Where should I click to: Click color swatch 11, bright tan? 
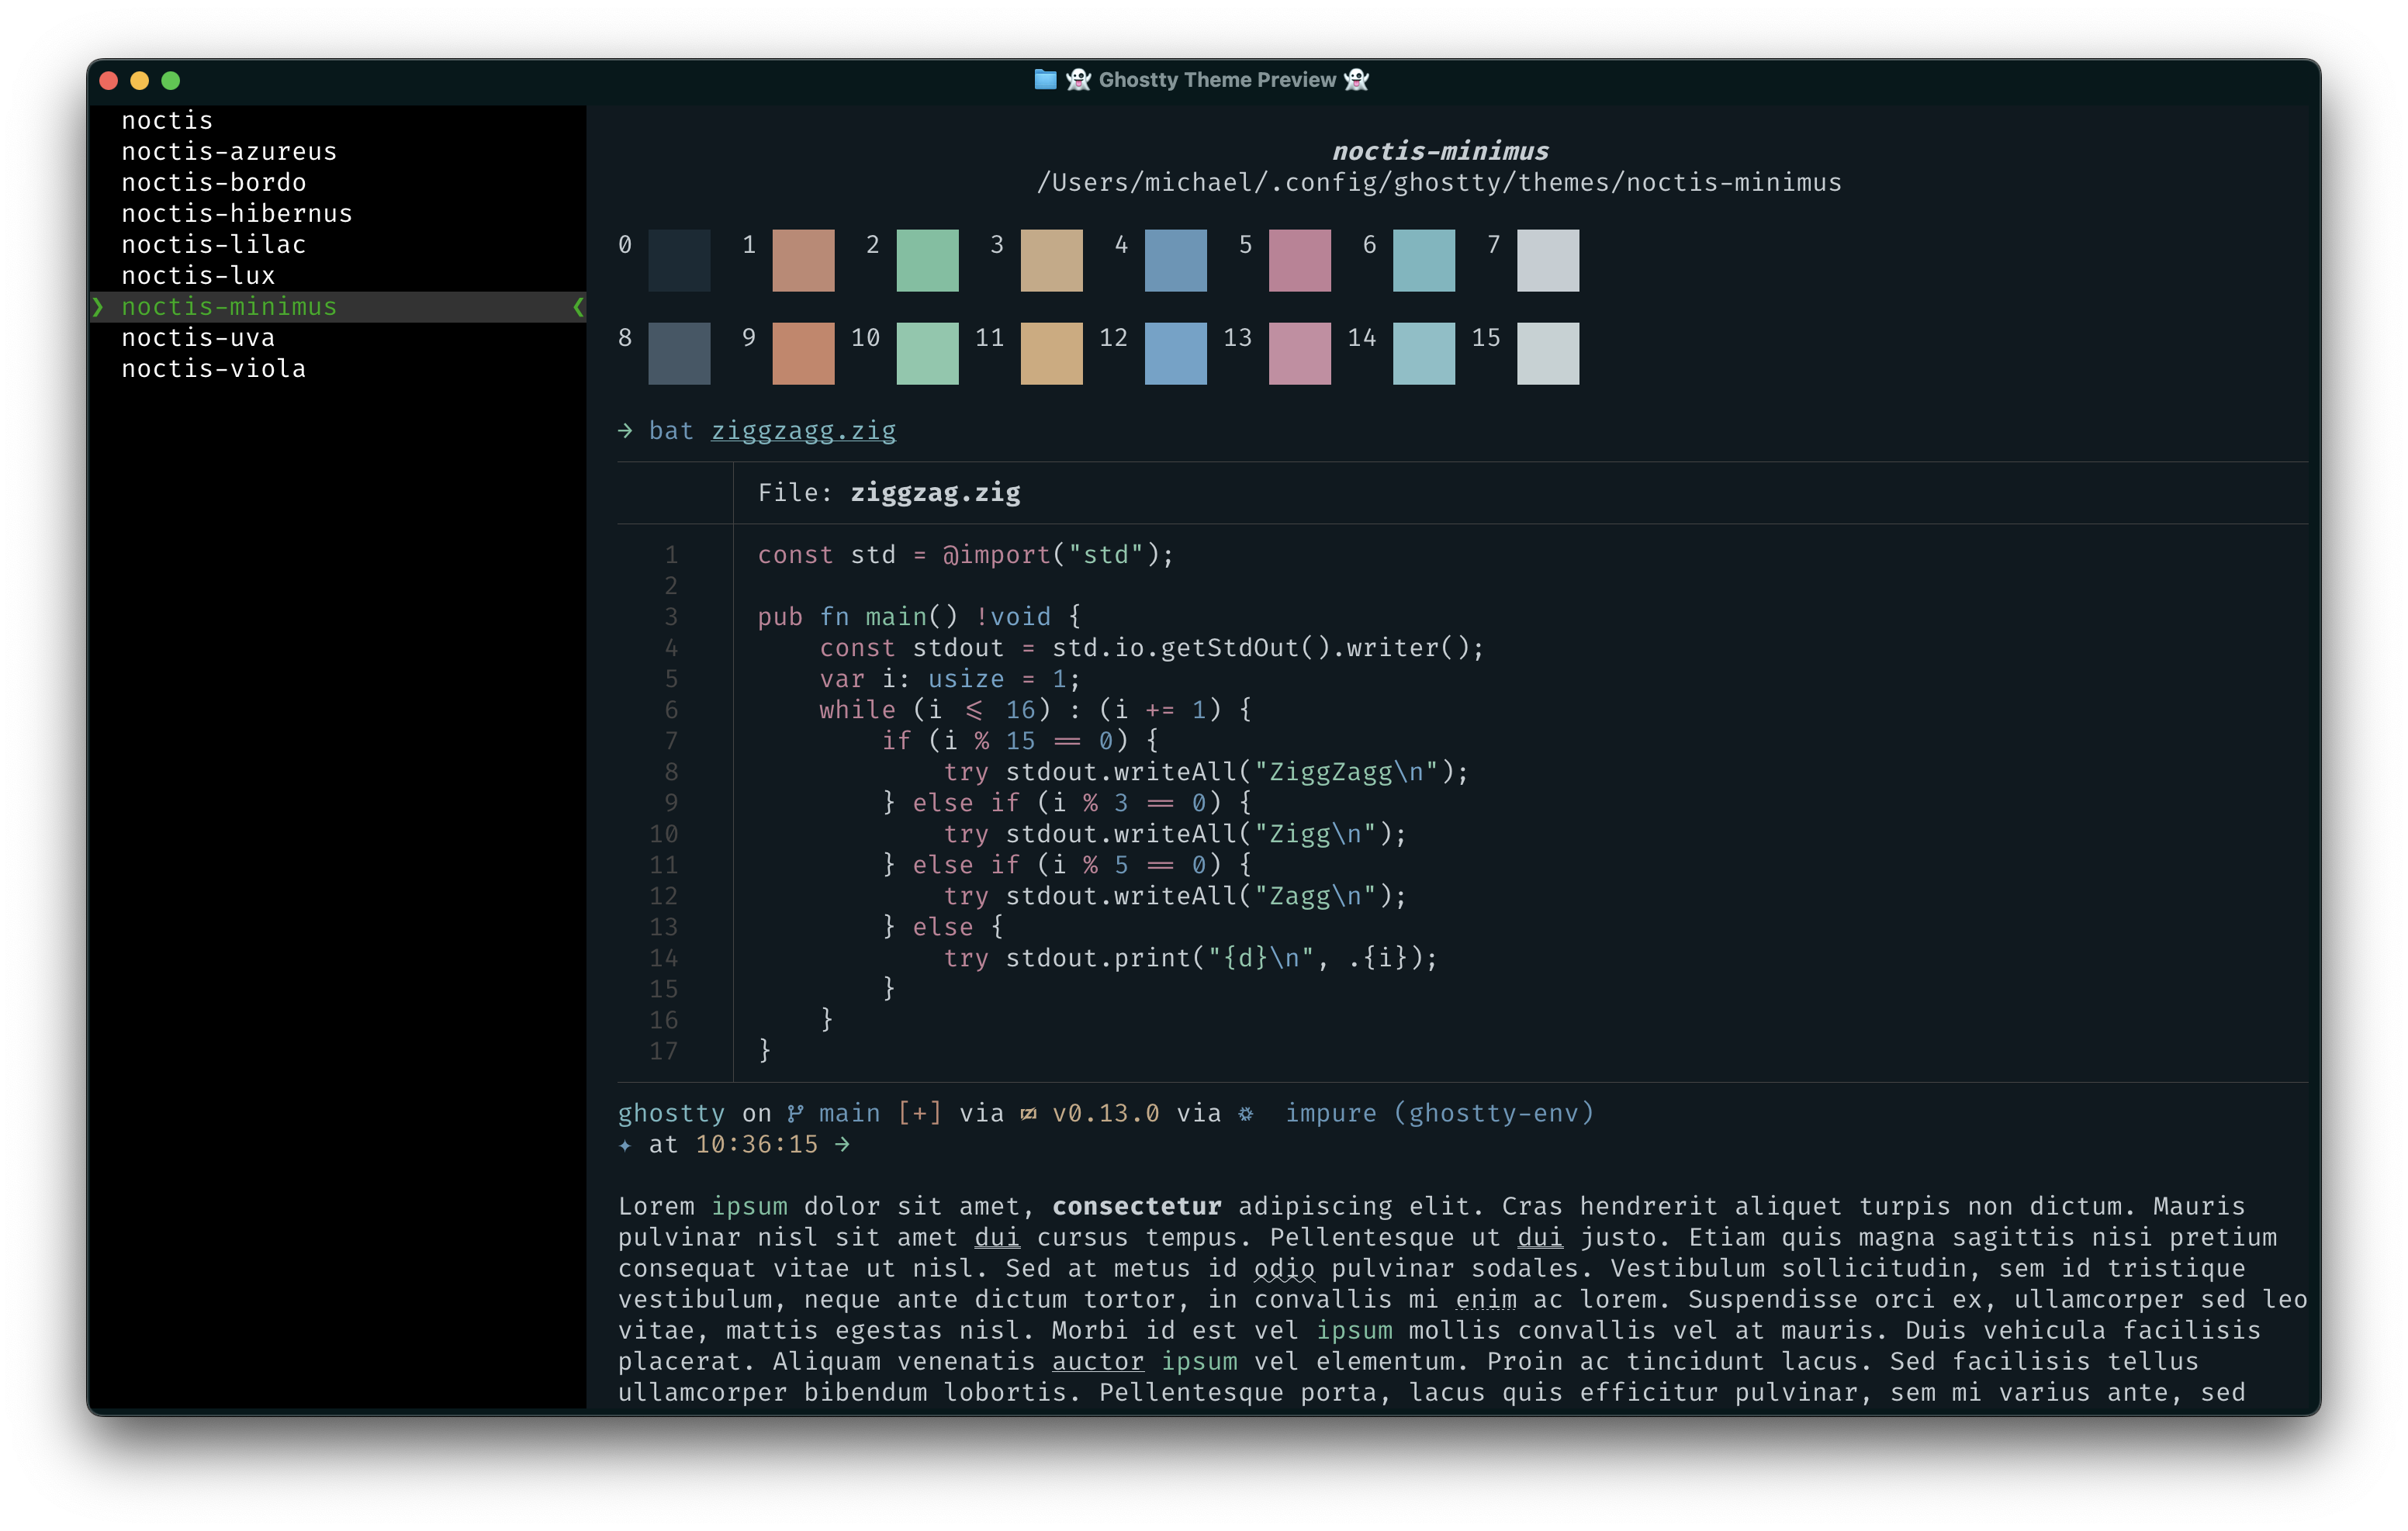1051,353
